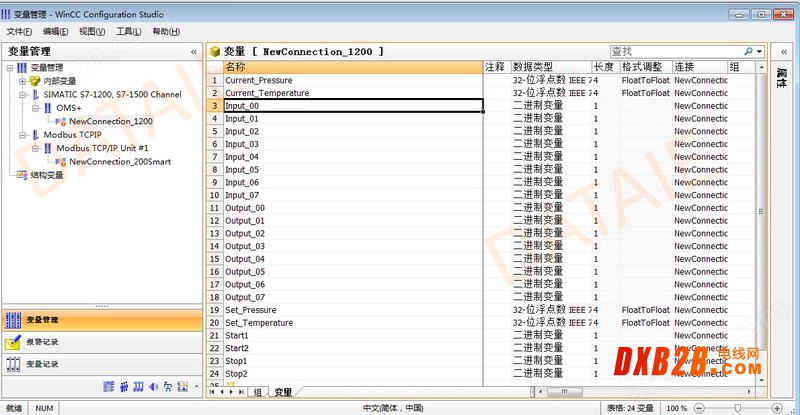This screenshot has width=800, height=415.
Task: Open the 变量记录 navigation button
Action: pyautogui.click(x=102, y=364)
